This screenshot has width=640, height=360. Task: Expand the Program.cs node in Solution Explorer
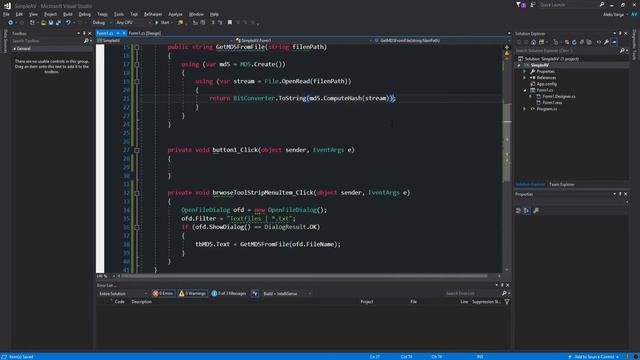(524, 109)
